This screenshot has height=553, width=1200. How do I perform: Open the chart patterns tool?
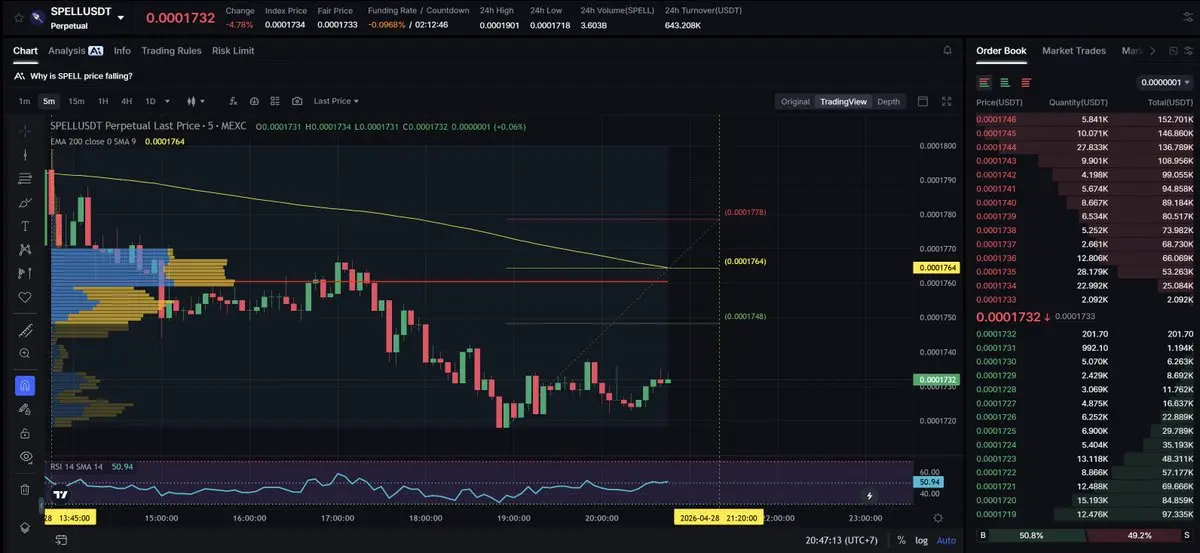25,250
